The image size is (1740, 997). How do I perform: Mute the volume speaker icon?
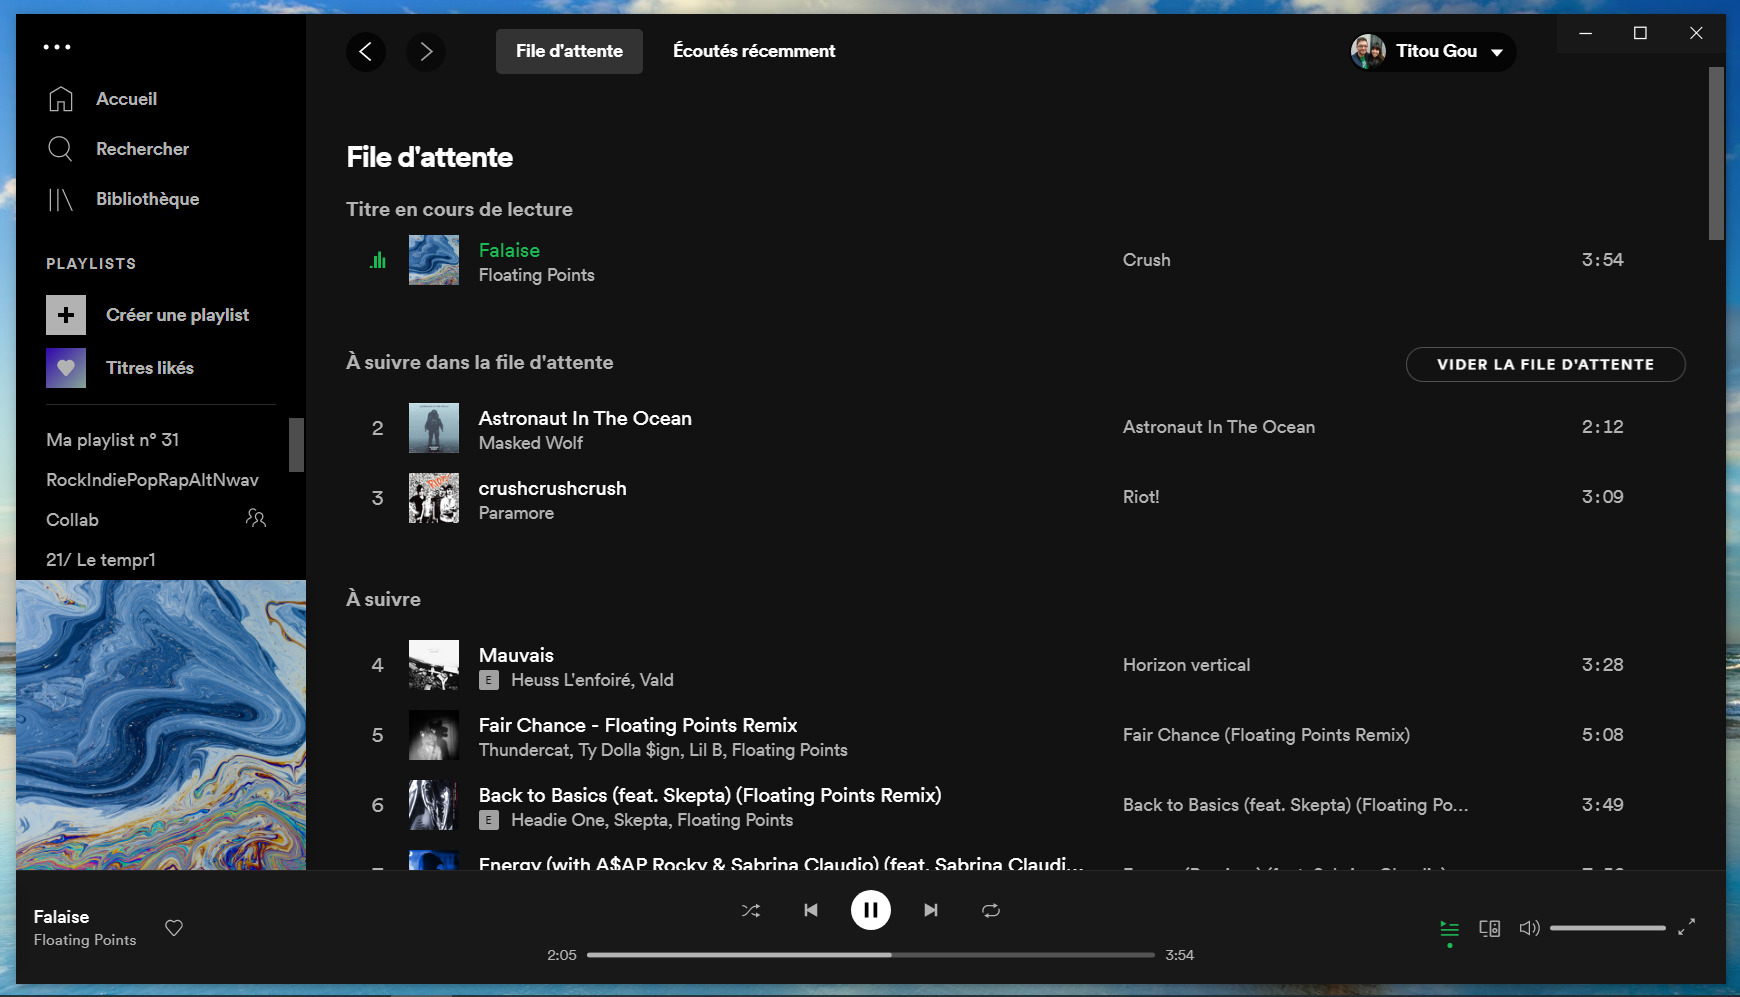(x=1529, y=928)
